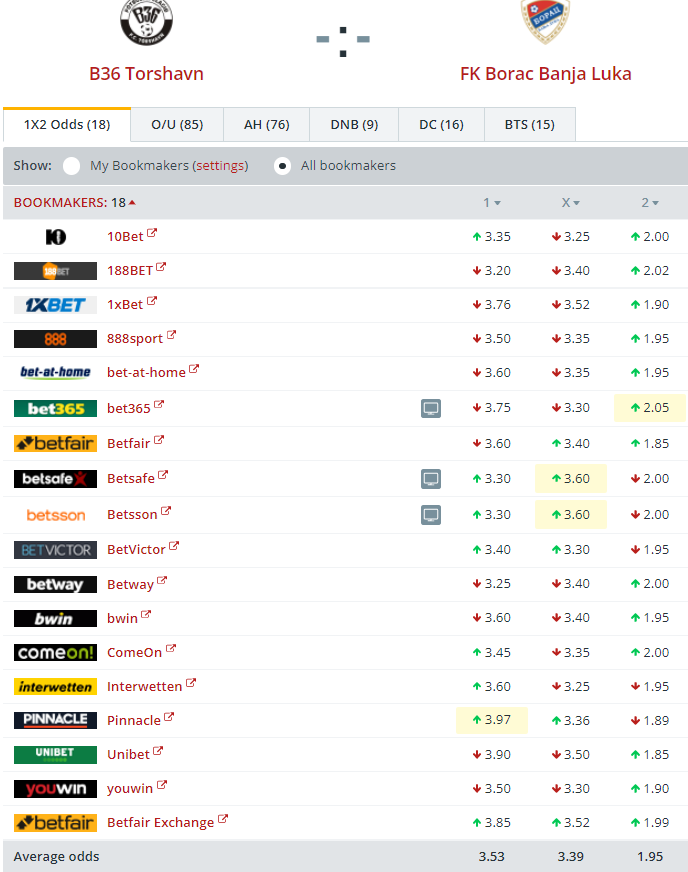This screenshot has height=872, width=688.
Task: Click bet365's highlighted 2.05 away odds
Action: coord(649,408)
